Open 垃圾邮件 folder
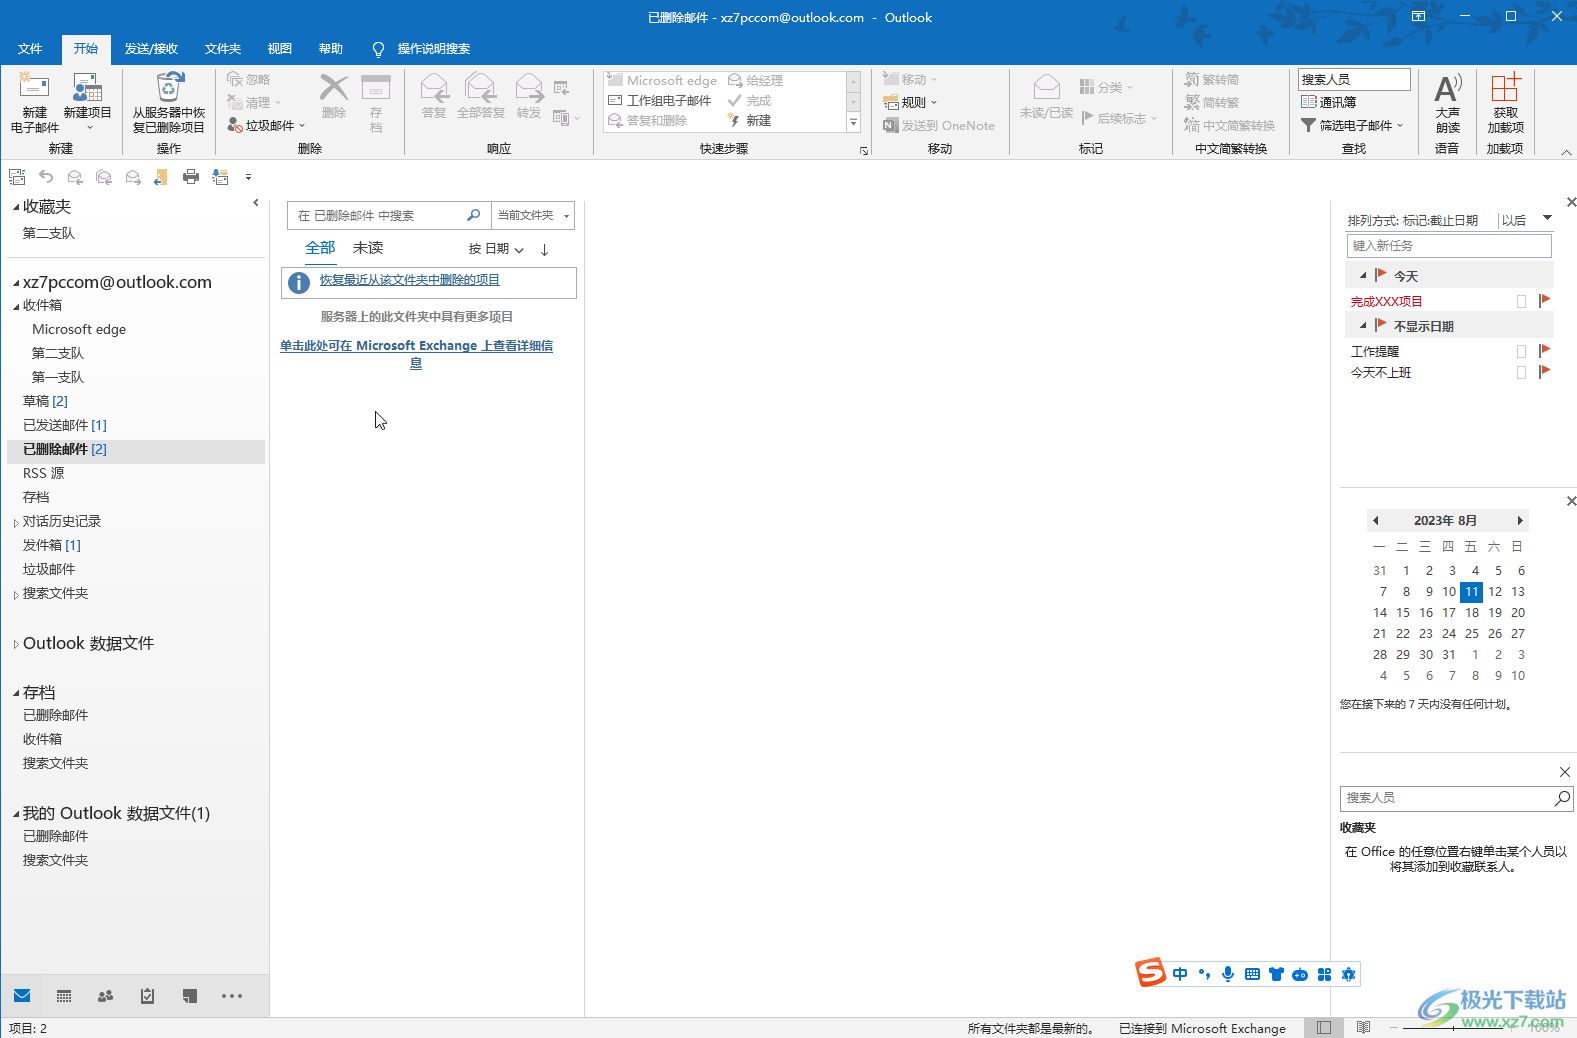The height and width of the screenshot is (1038, 1577). [49, 569]
